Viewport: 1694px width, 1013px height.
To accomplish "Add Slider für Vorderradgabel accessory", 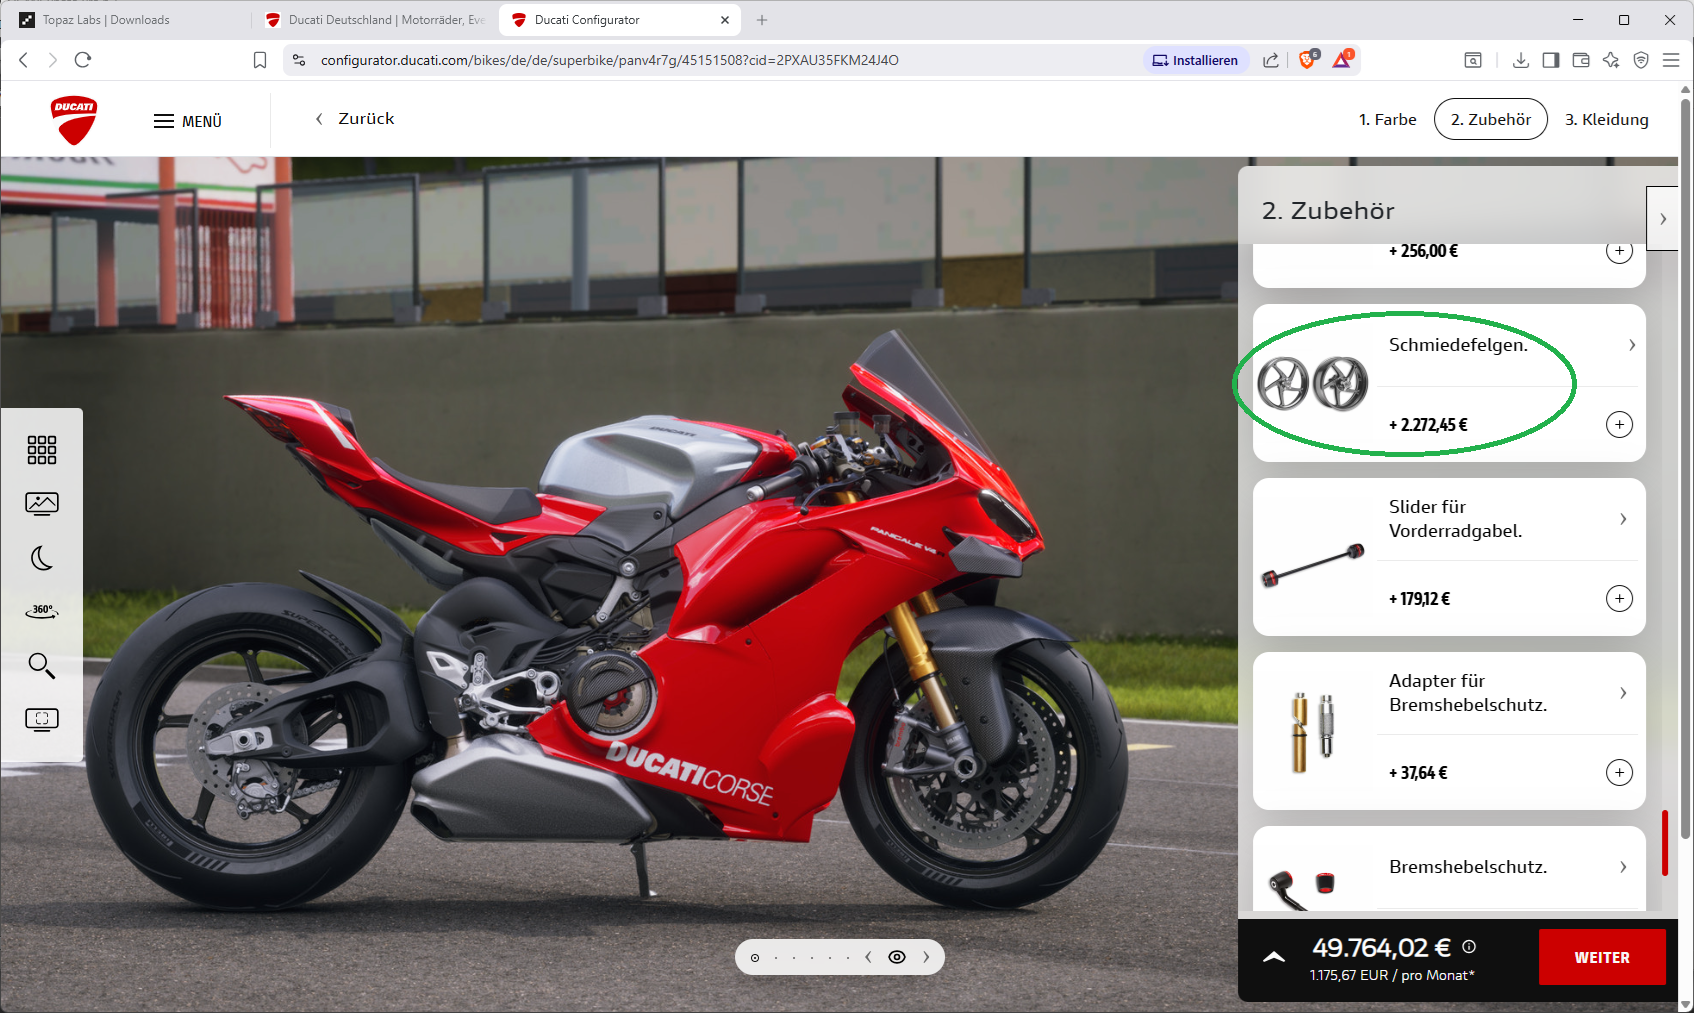I will pos(1619,599).
